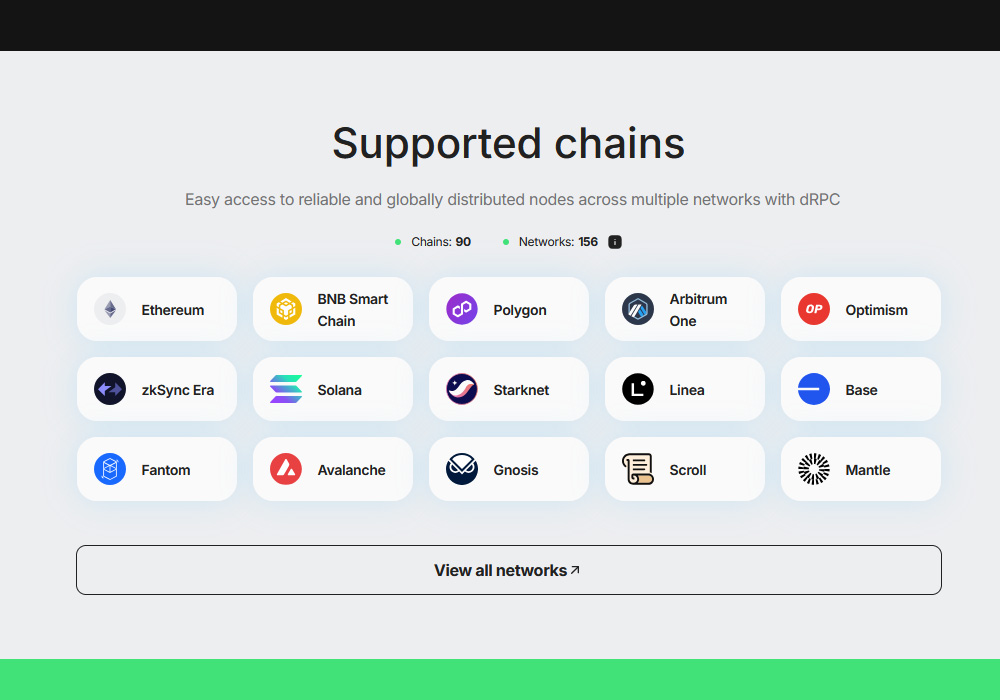Click the Ethereum diamond logo icon
This screenshot has height=700, width=1000.
click(x=110, y=309)
